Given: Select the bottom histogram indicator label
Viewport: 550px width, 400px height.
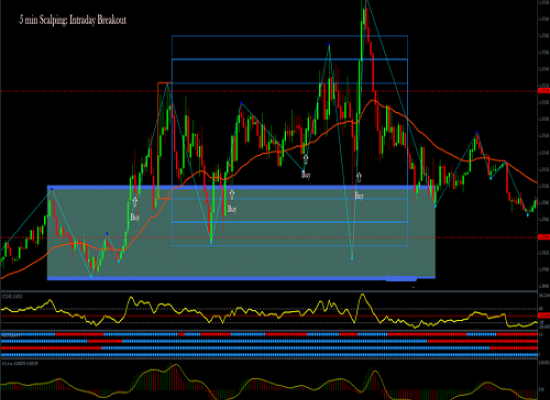Looking at the screenshot, I should coord(12,364).
